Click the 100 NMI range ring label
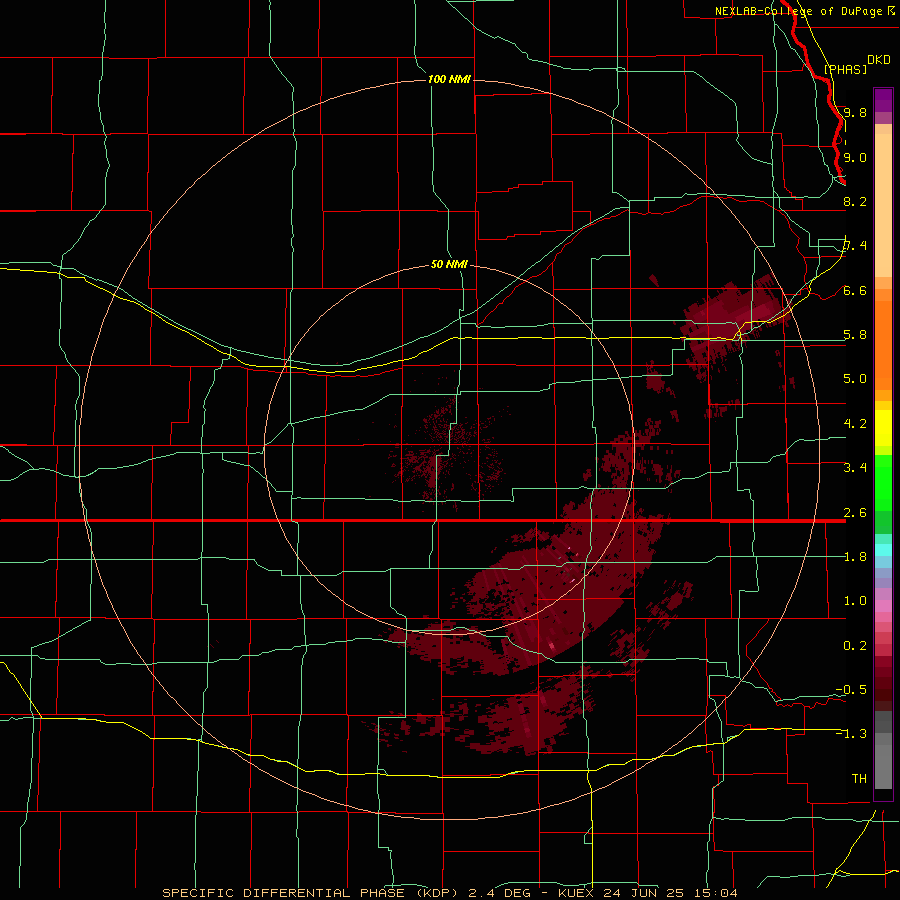Screen dimensions: 900x900 (x=449, y=79)
